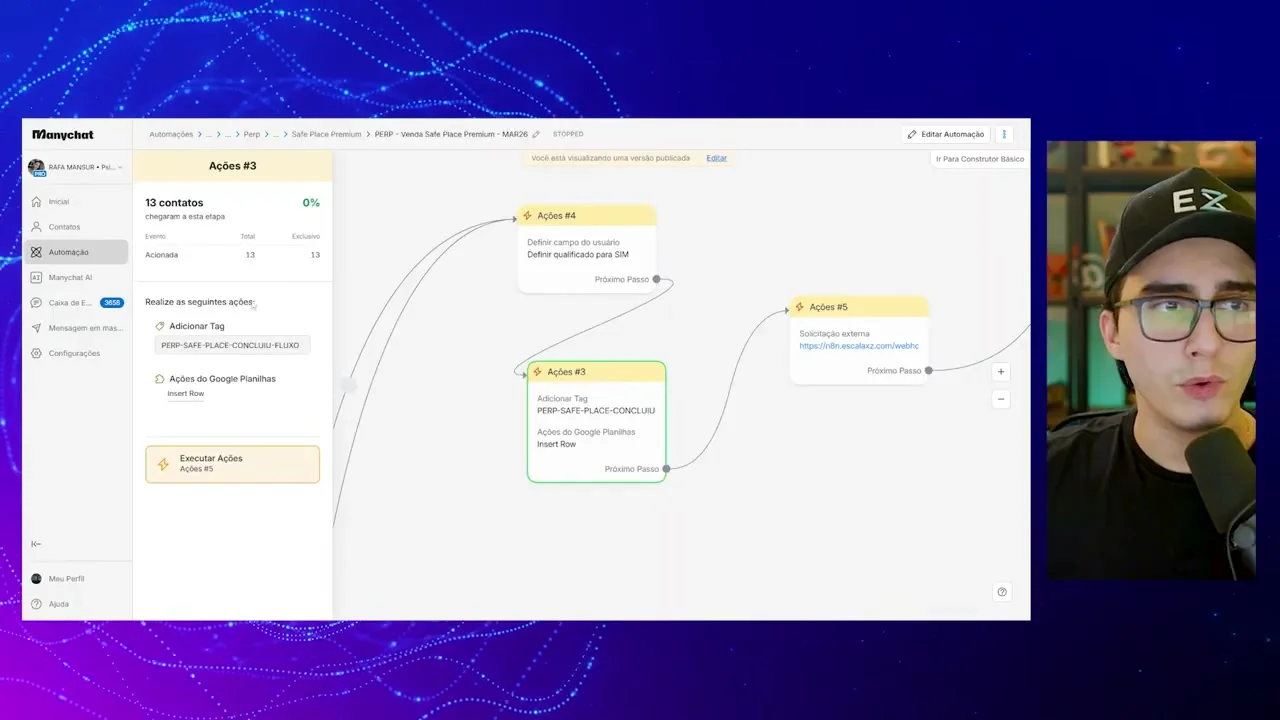The width and height of the screenshot is (1280, 720).
Task: Click the PERP-SAFE-PLACE-CONCLUIU-FLUXO tag field
Action: click(233, 345)
